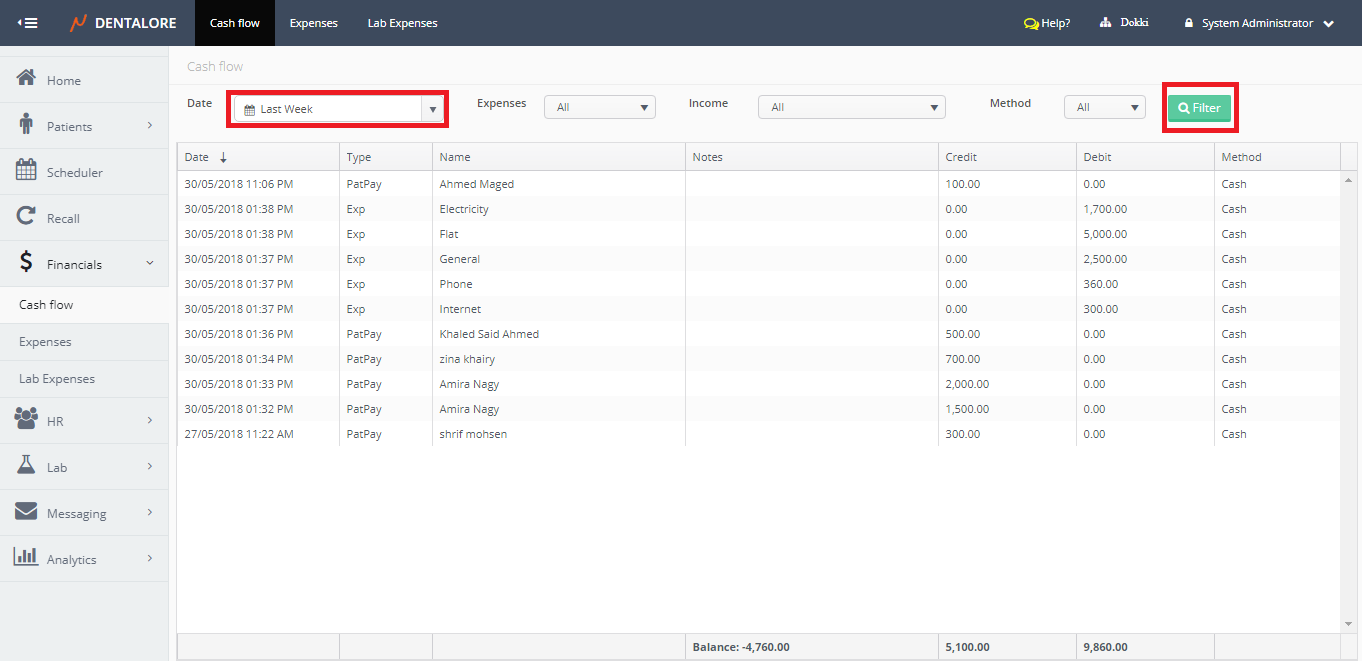The image size is (1366, 661).
Task: Click the Analytics bar chart icon
Action: (27, 558)
